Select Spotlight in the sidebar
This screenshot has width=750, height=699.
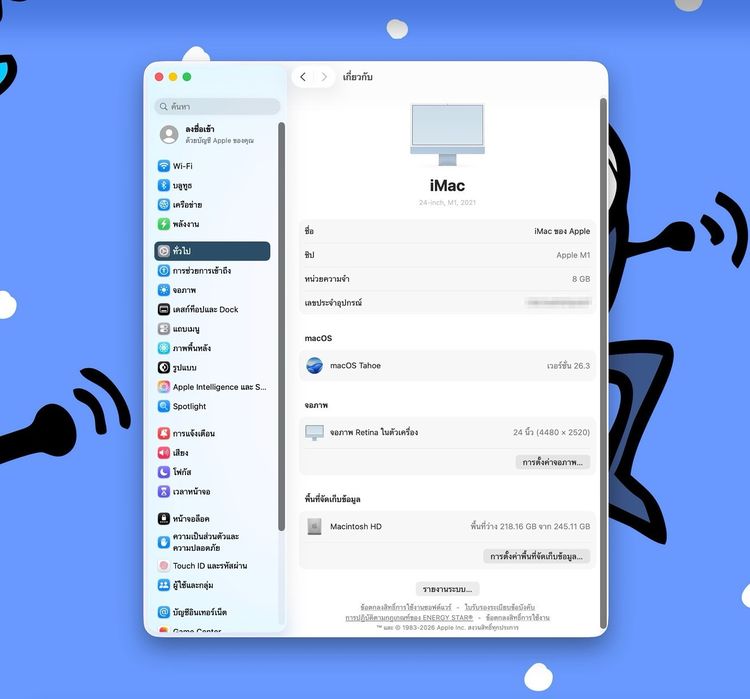click(189, 406)
